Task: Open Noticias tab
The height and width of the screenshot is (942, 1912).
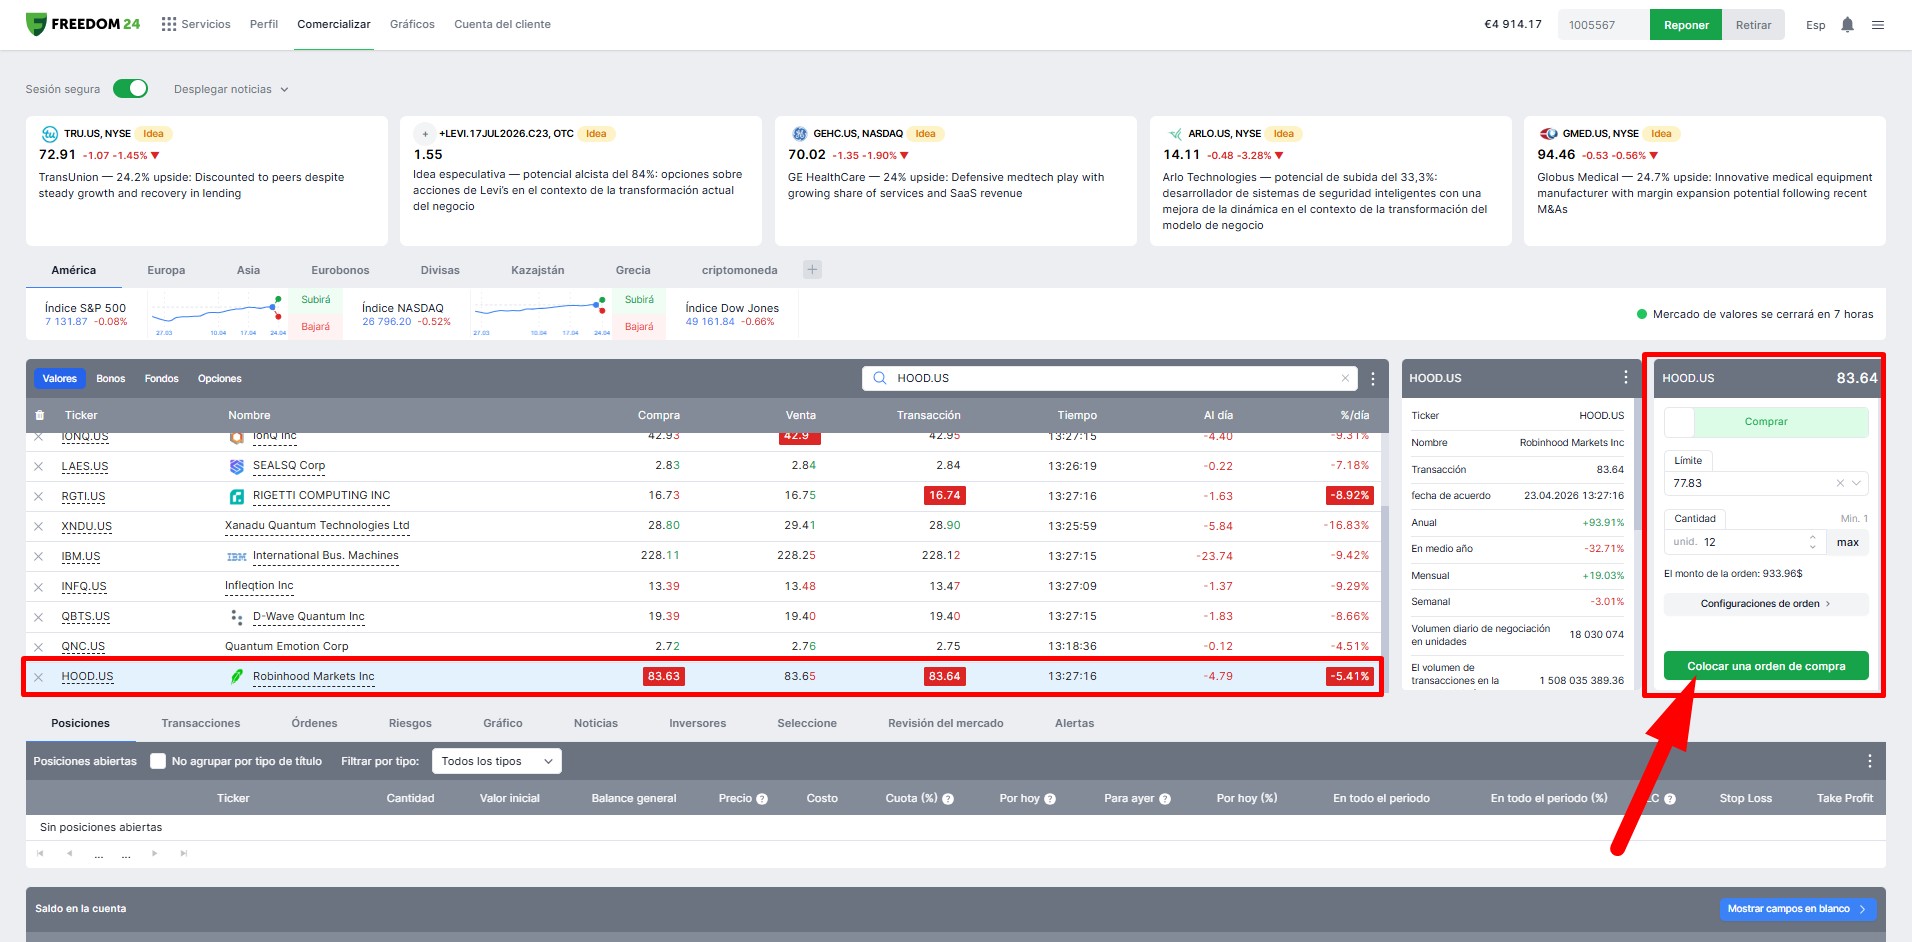Action: [596, 723]
